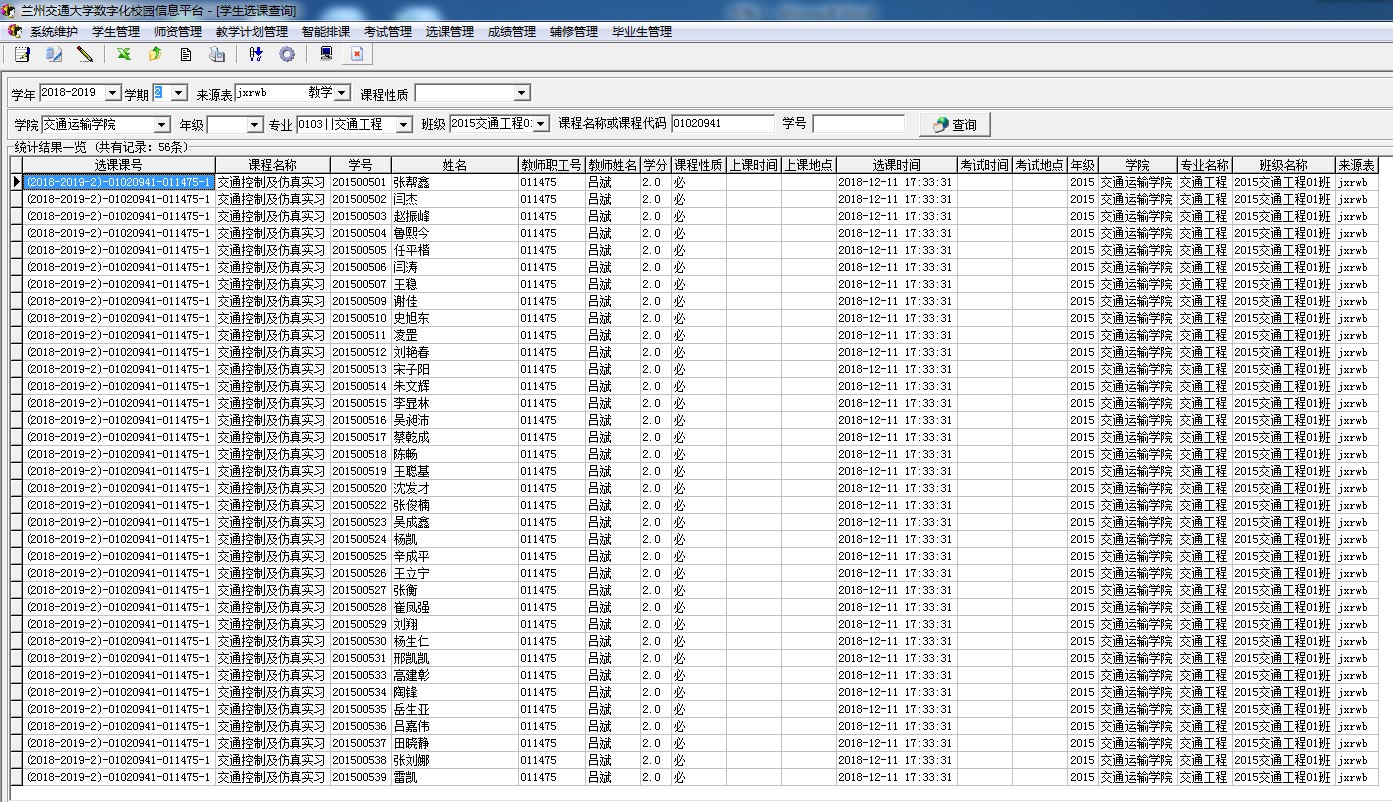
Task: Open the 成绩管理 menu
Action: [x=511, y=32]
